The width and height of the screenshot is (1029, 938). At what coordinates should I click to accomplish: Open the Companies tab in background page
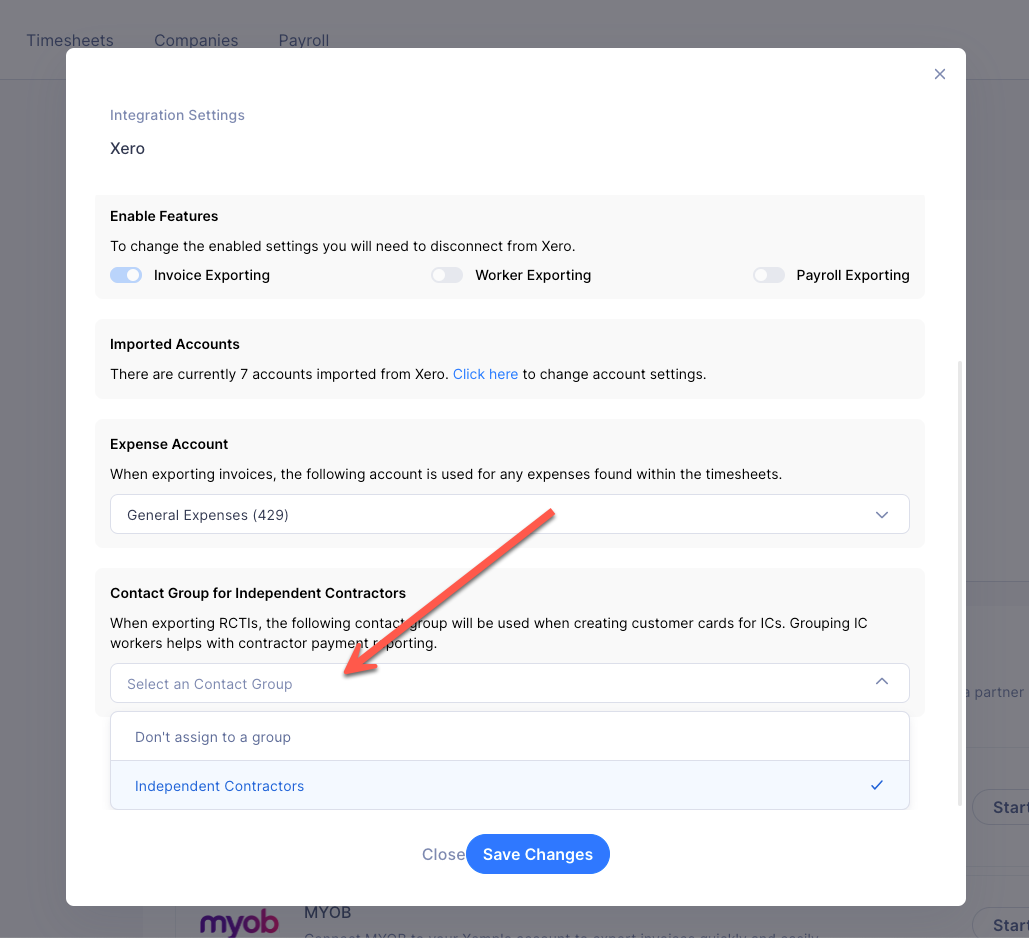coord(196,40)
